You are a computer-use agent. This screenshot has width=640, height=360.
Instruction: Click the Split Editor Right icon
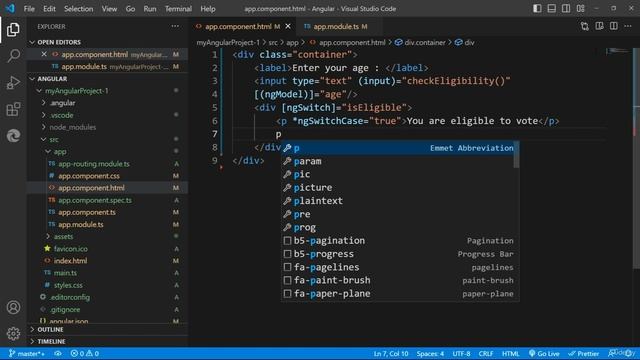tap(613, 26)
